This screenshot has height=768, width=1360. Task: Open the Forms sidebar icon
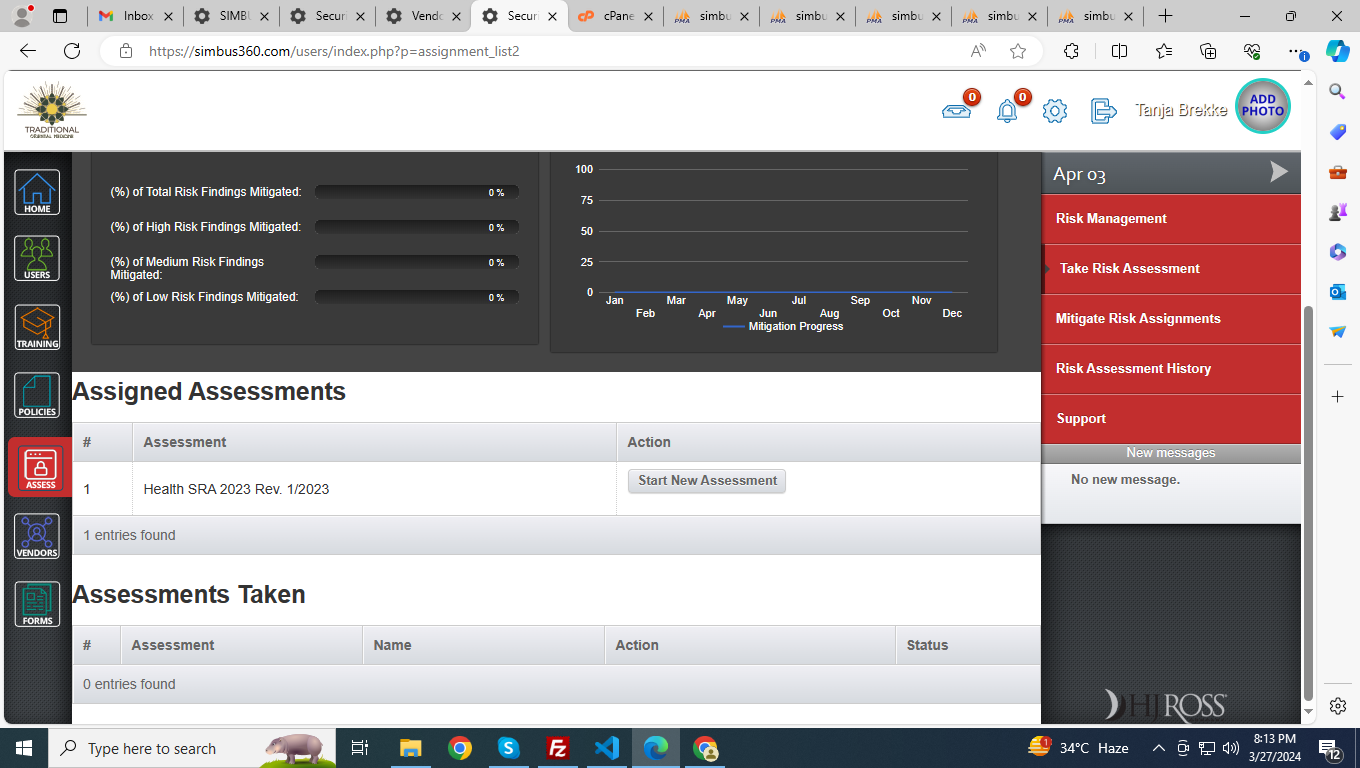tap(37, 605)
